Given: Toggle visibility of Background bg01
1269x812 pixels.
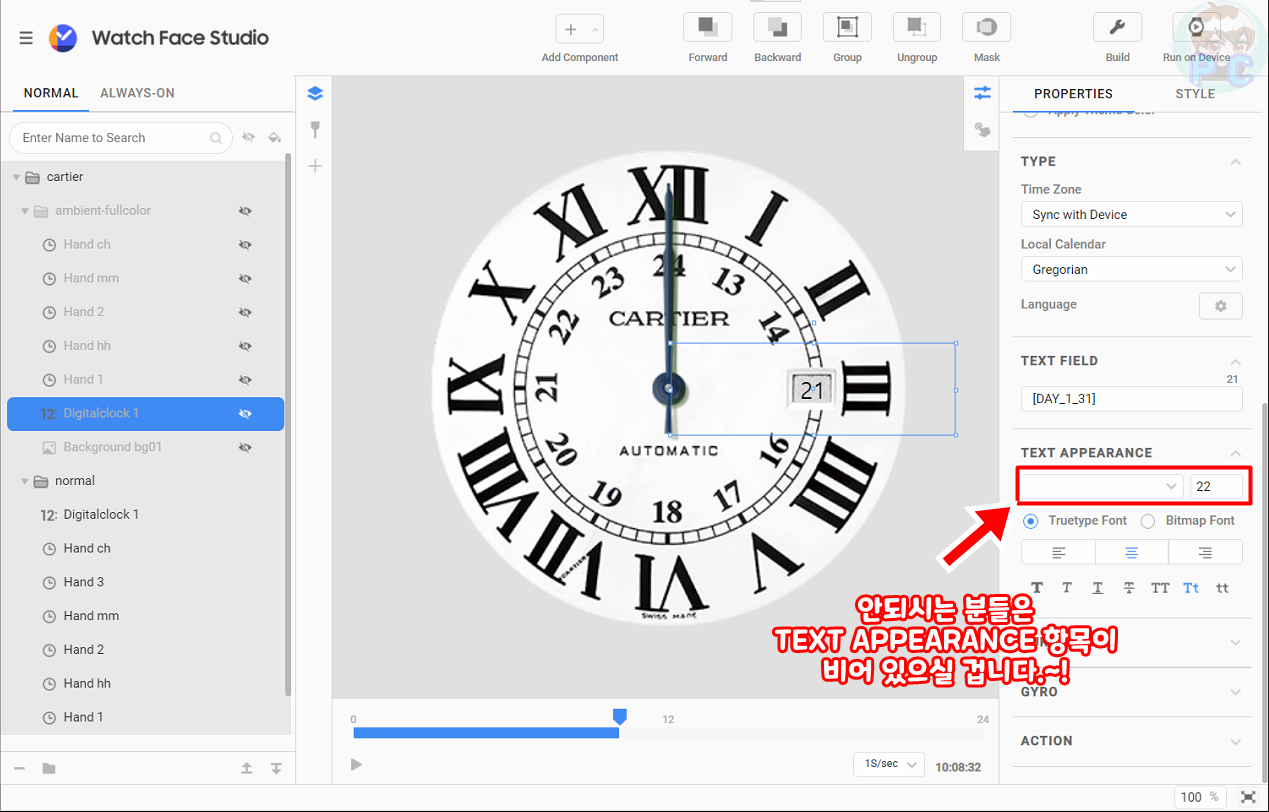Looking at the screenshot, I should tap(245, 448).
